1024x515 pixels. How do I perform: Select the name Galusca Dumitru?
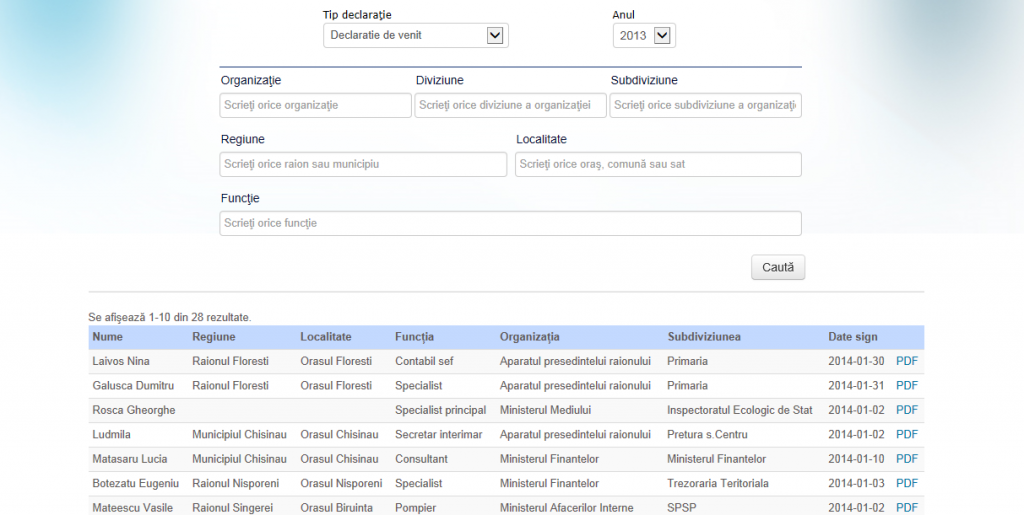coord(133,386)
